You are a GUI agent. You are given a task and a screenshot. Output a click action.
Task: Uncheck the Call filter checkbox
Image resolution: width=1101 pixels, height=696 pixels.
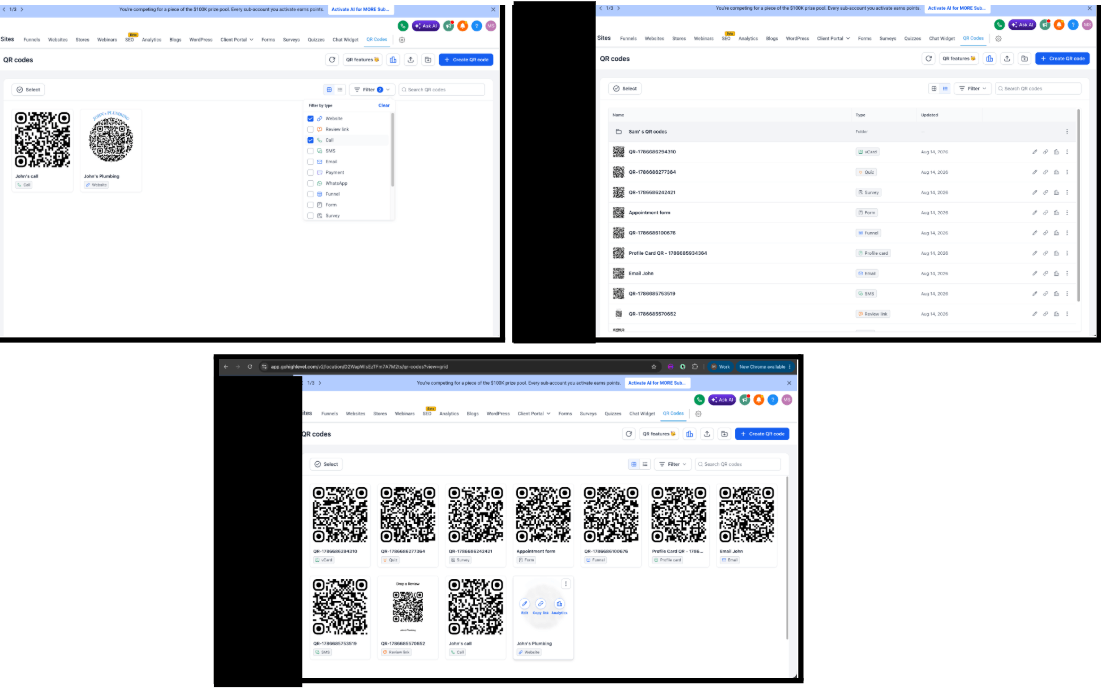click(310, 140)
